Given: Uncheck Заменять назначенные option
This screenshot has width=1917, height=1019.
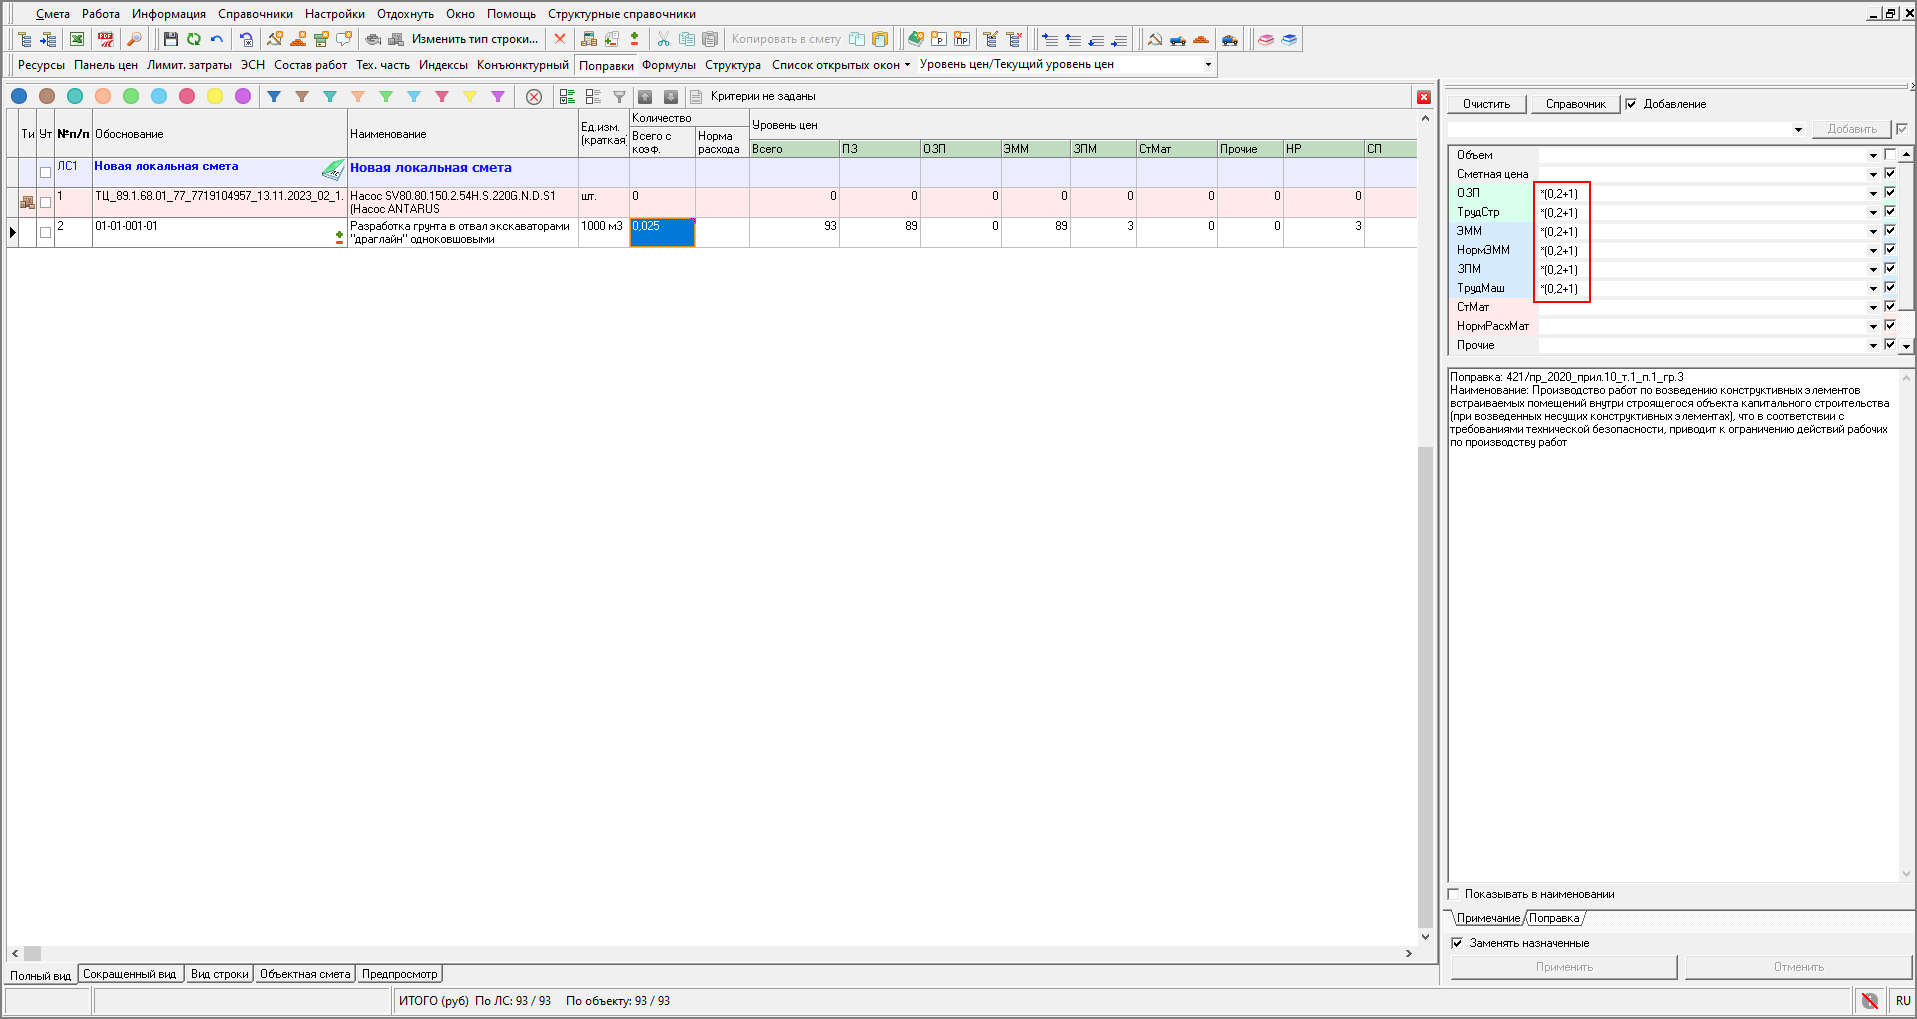Looking at the screenshot, I should click(1457, 943).
